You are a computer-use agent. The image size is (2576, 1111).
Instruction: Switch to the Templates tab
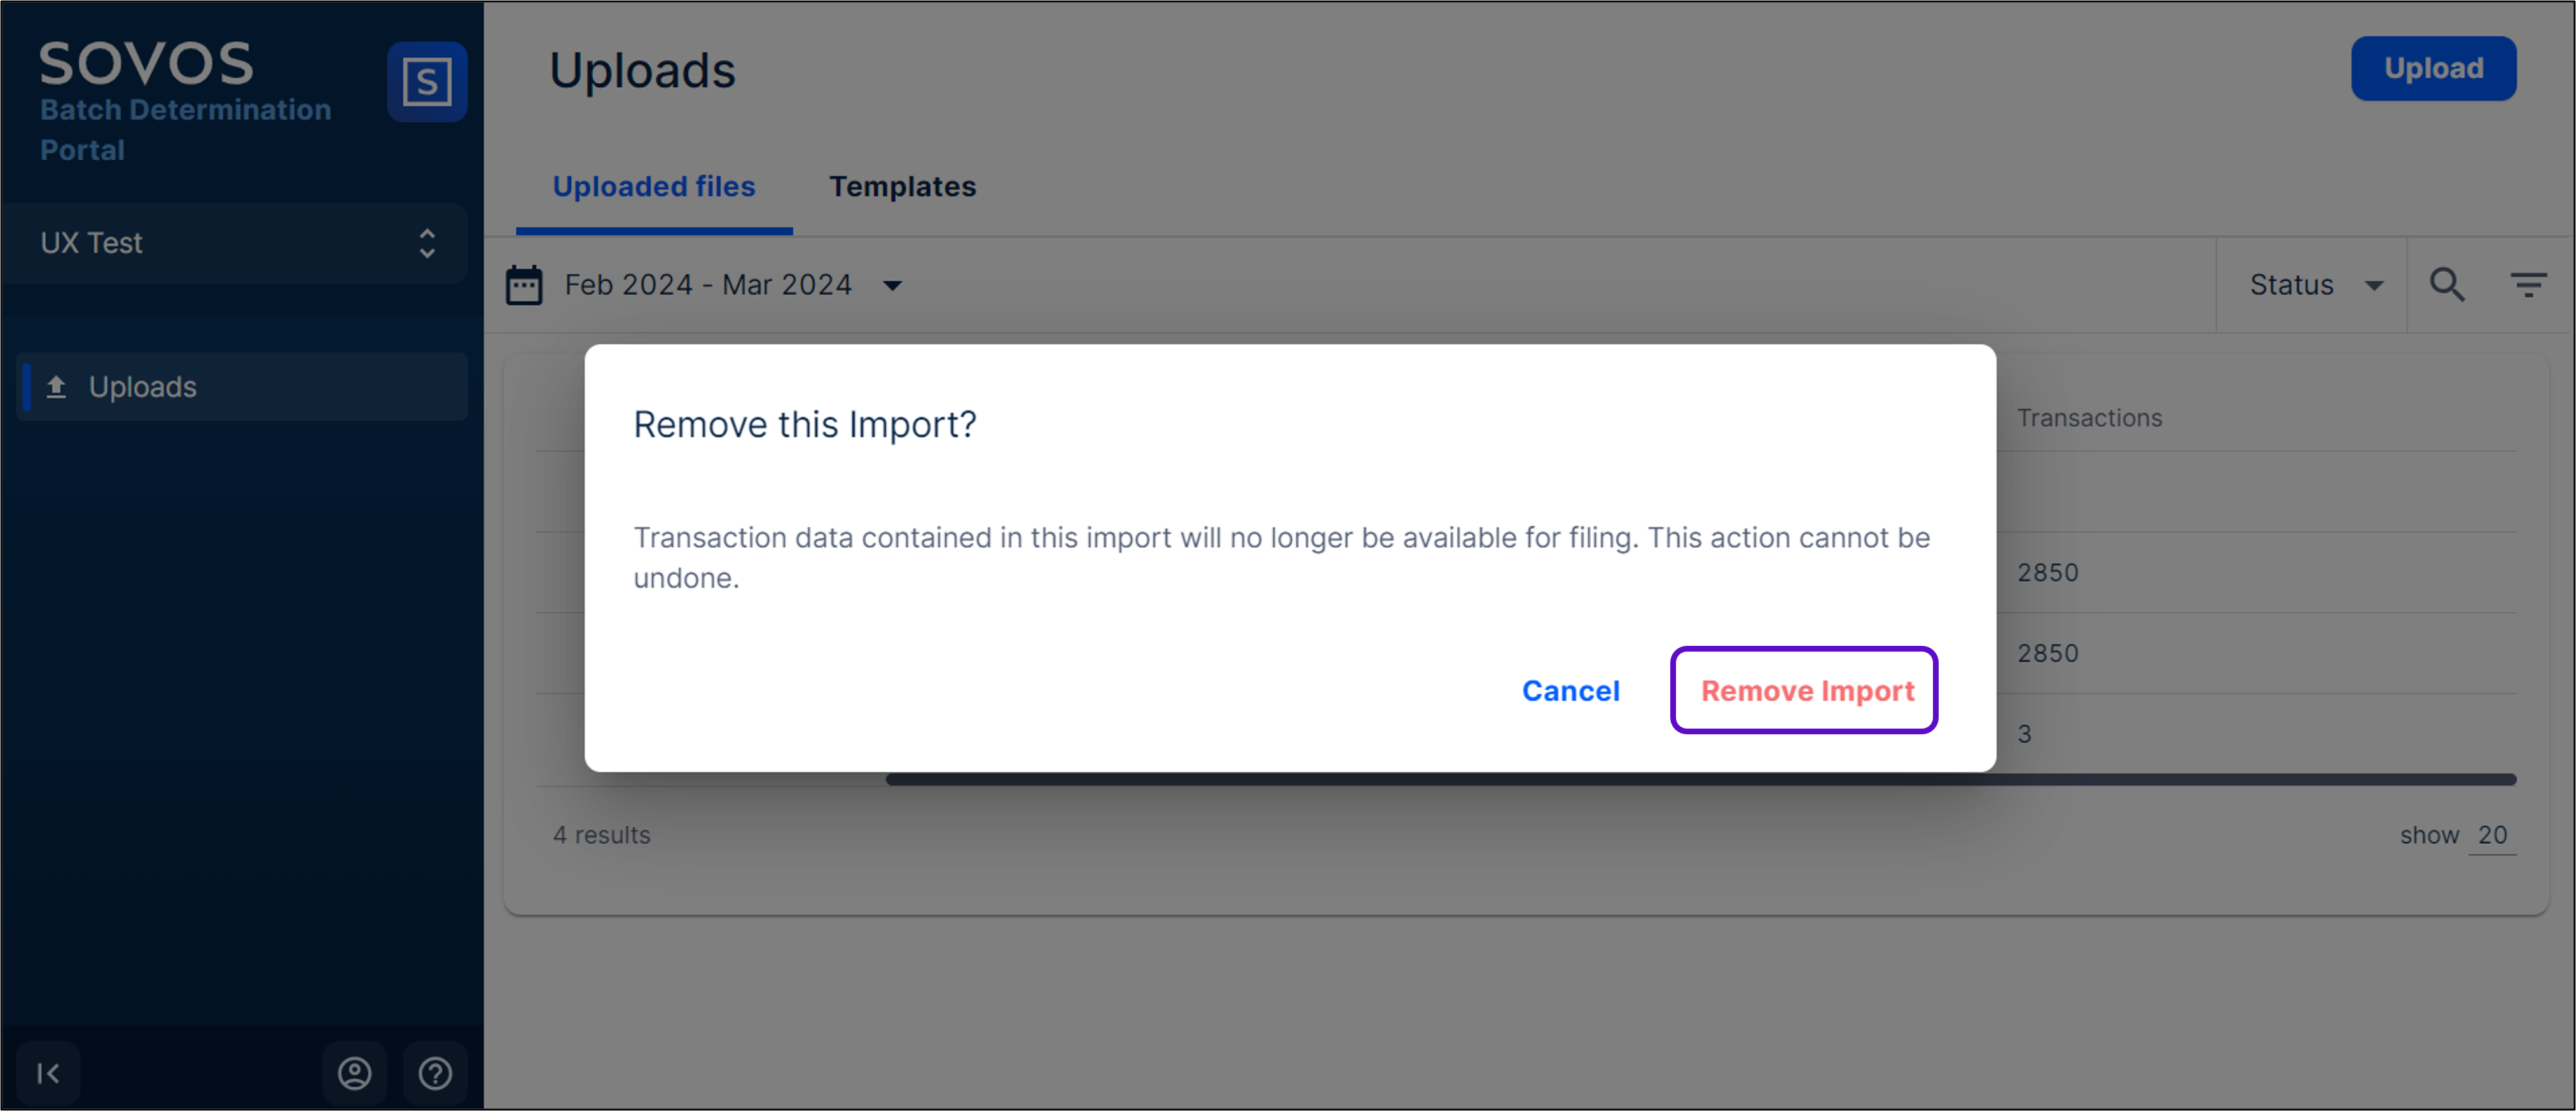point(902,187)
